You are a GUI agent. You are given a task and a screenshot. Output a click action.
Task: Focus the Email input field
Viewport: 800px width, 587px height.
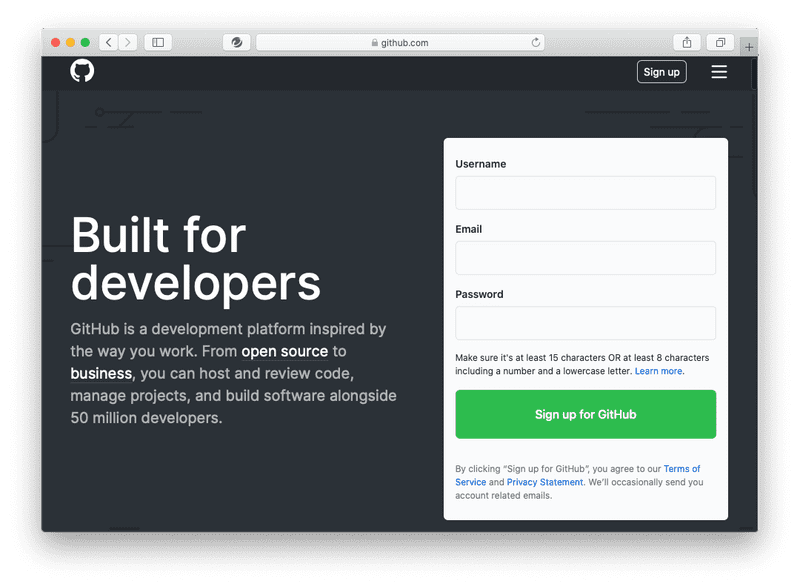pyautogui.click(x=585, y=258)
